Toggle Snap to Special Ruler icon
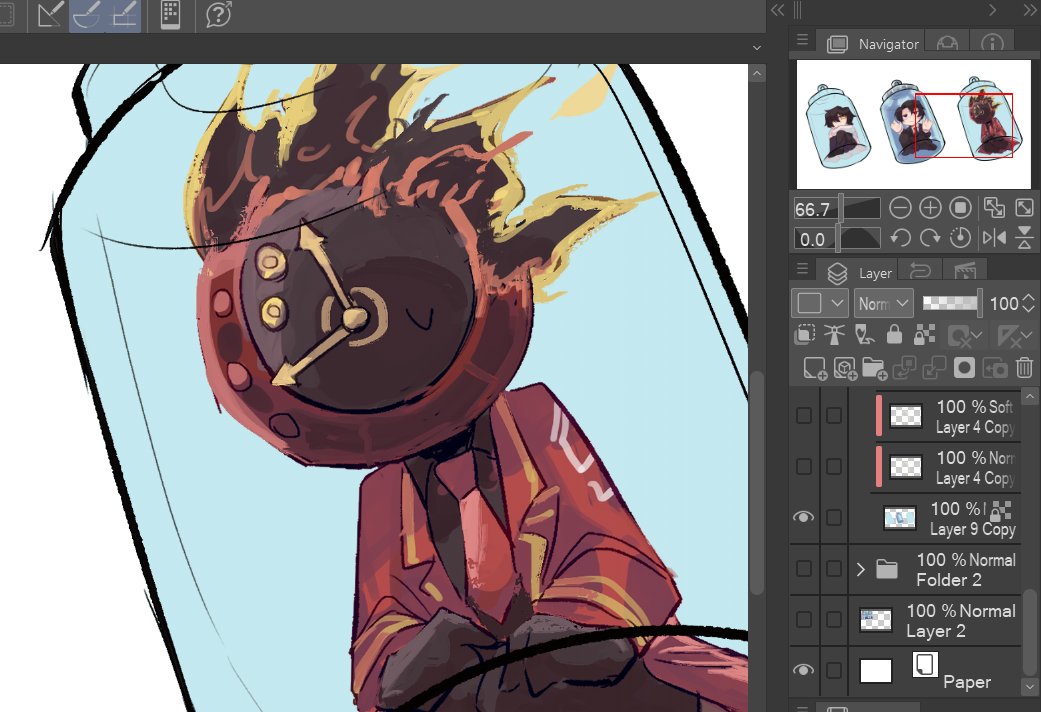 point(86,15)
